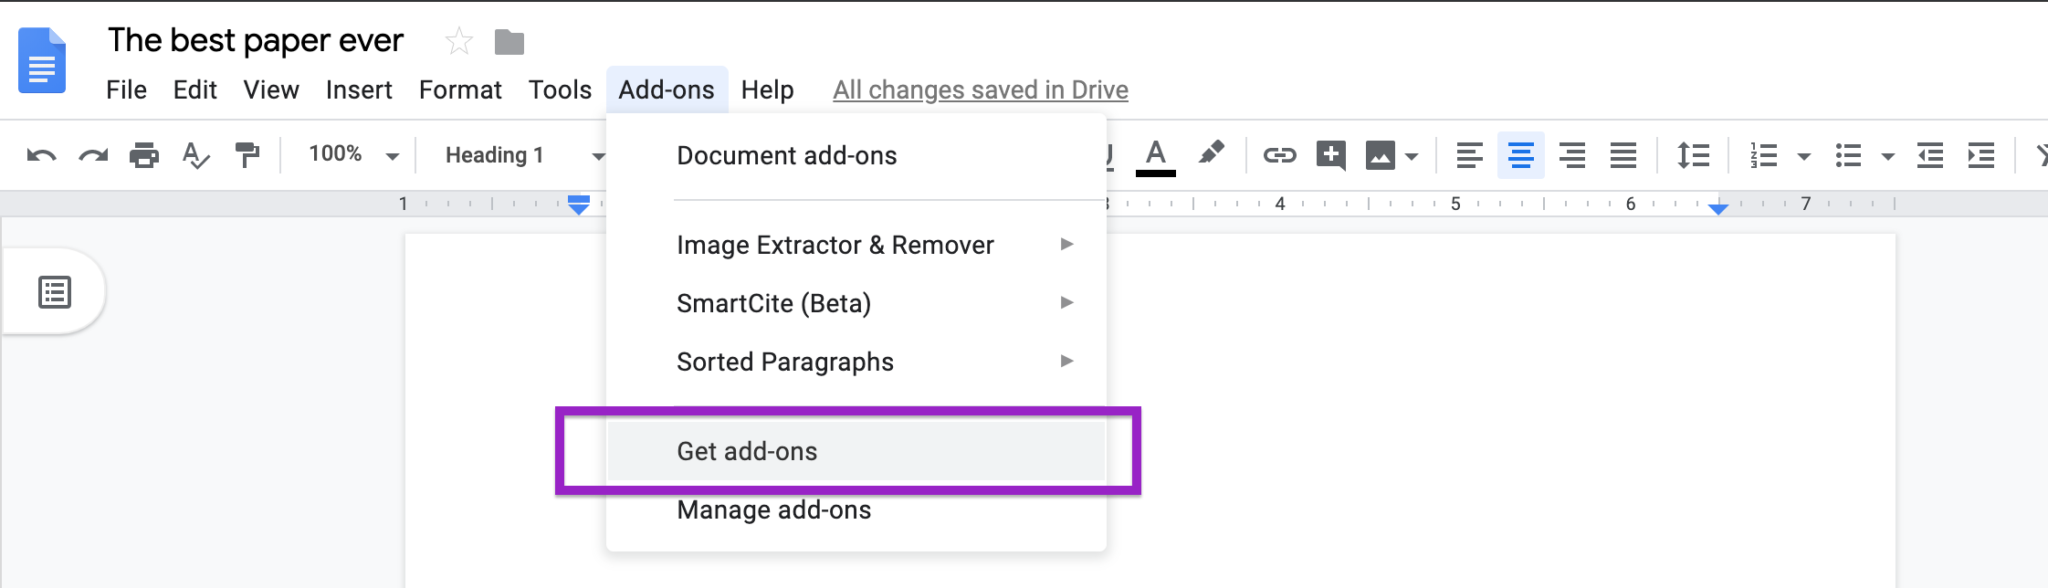Image resolution: width=2048 pixels, height=588 pixels.
Task: Open the Edit menu
Action: click(195, 90)
